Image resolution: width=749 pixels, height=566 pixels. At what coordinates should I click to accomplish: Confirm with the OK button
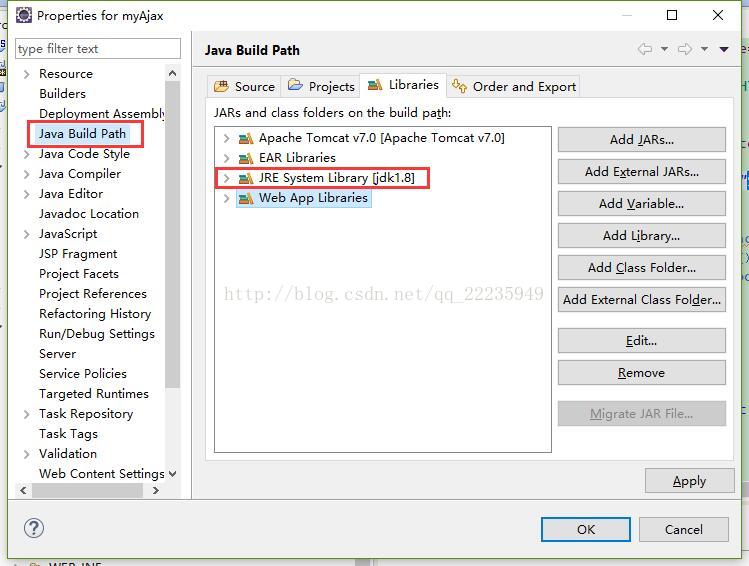click(x=586, y=529)
